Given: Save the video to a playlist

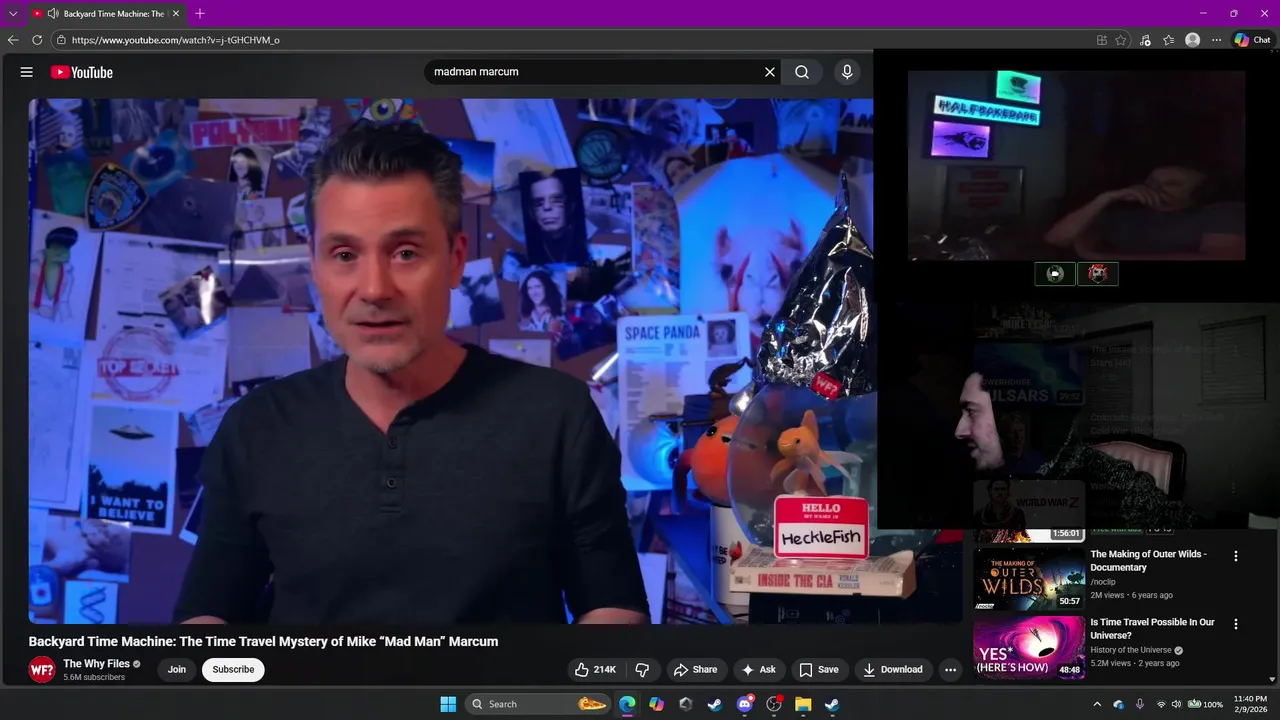Looking at the screenshot, I should tap(818, 670).
